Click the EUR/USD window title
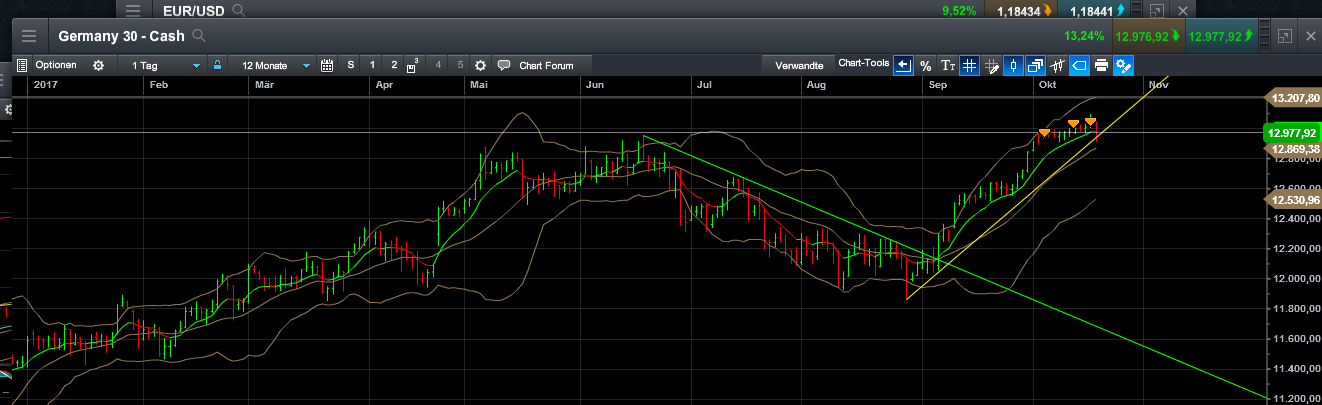Image resolution: width=1322 pixels, height=405 pixels. click(194, 10)
